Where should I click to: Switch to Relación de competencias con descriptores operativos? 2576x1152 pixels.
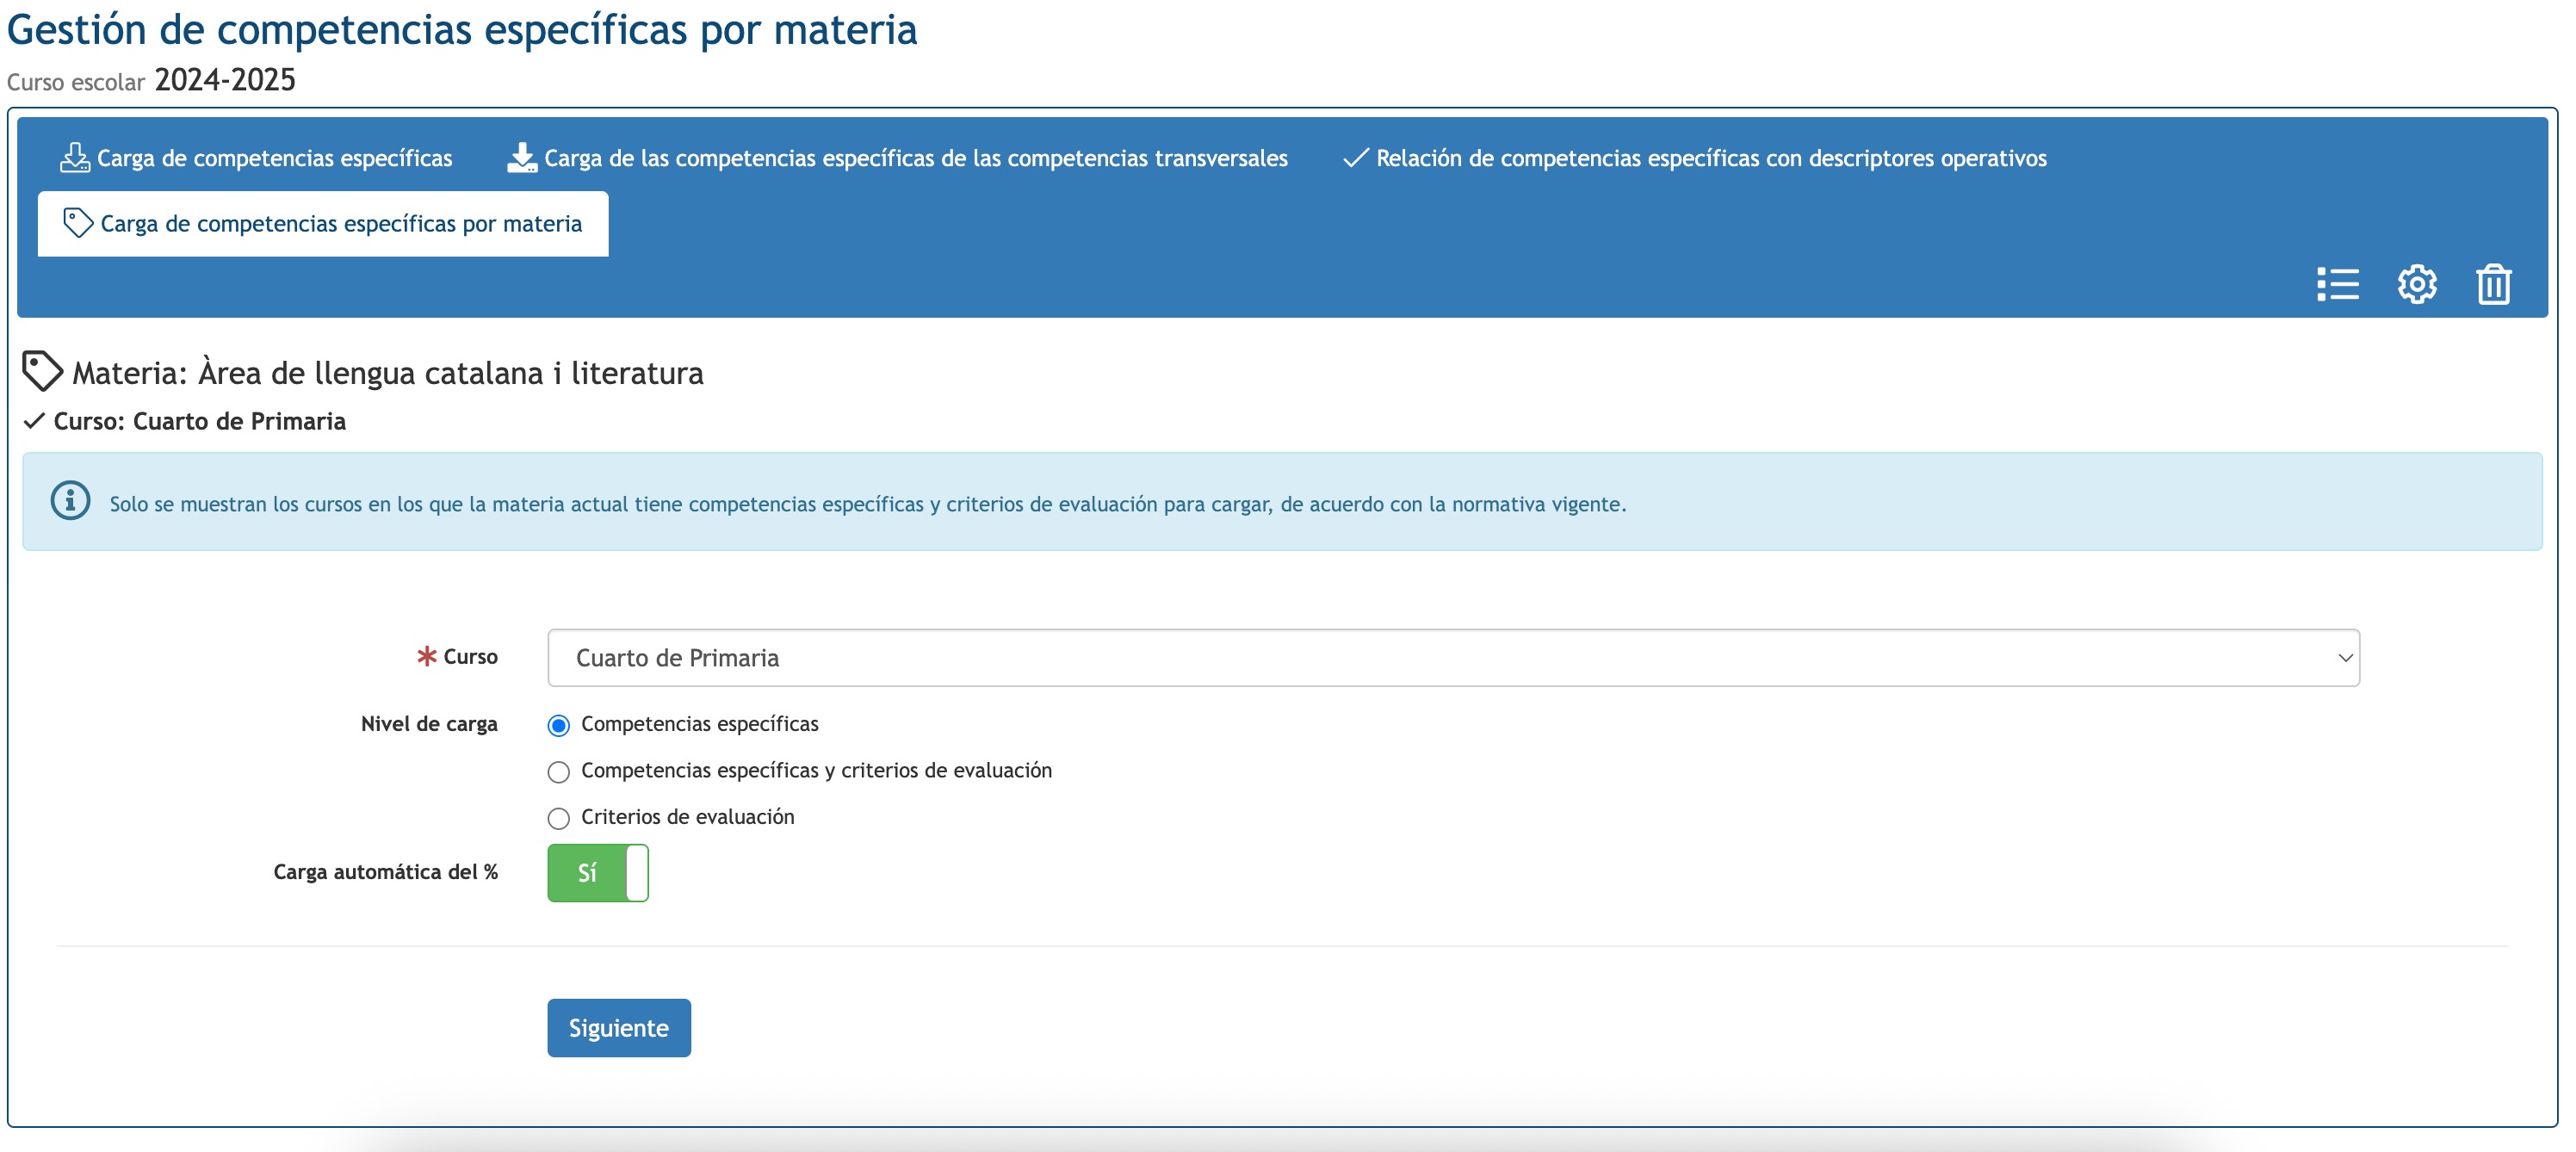pos(1710,158)
